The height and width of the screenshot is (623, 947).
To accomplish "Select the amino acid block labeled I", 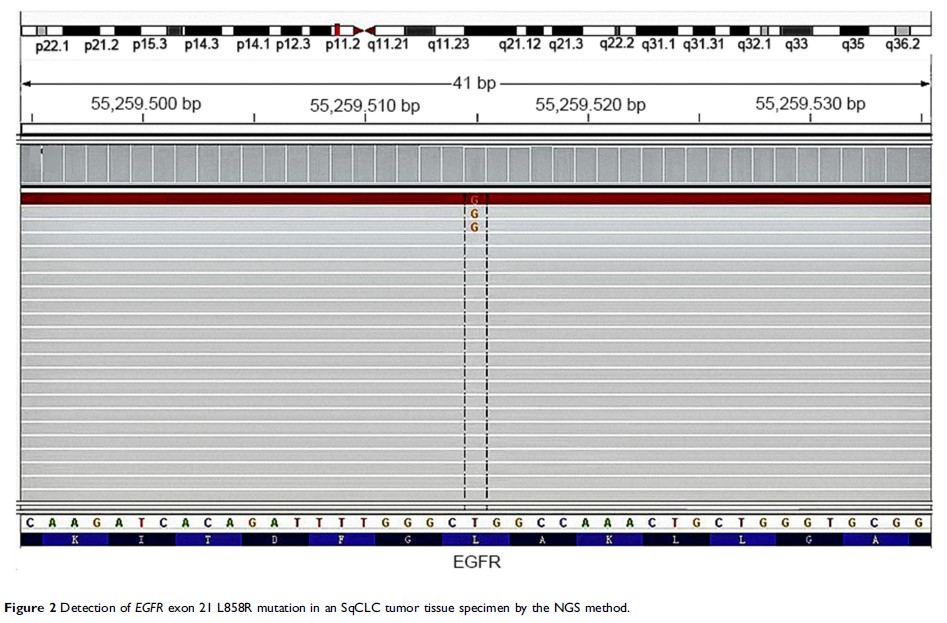I will (141, 540).
